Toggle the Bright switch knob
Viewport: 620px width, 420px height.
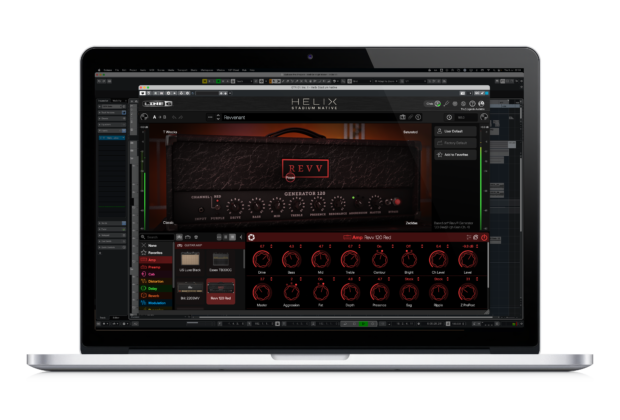tap(409, 260)
